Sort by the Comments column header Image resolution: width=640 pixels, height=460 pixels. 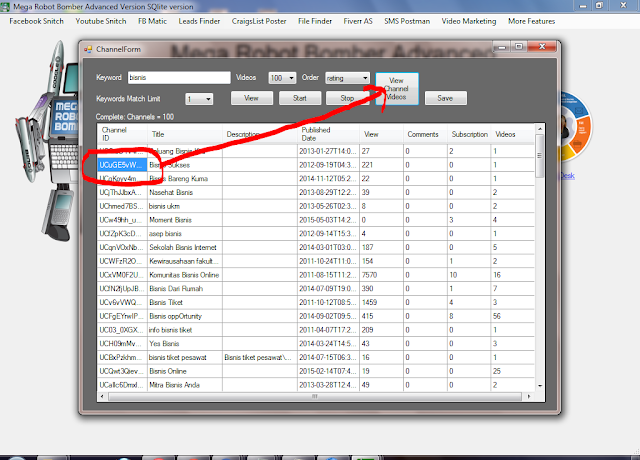pyautogui.click(x=425, y=134)
